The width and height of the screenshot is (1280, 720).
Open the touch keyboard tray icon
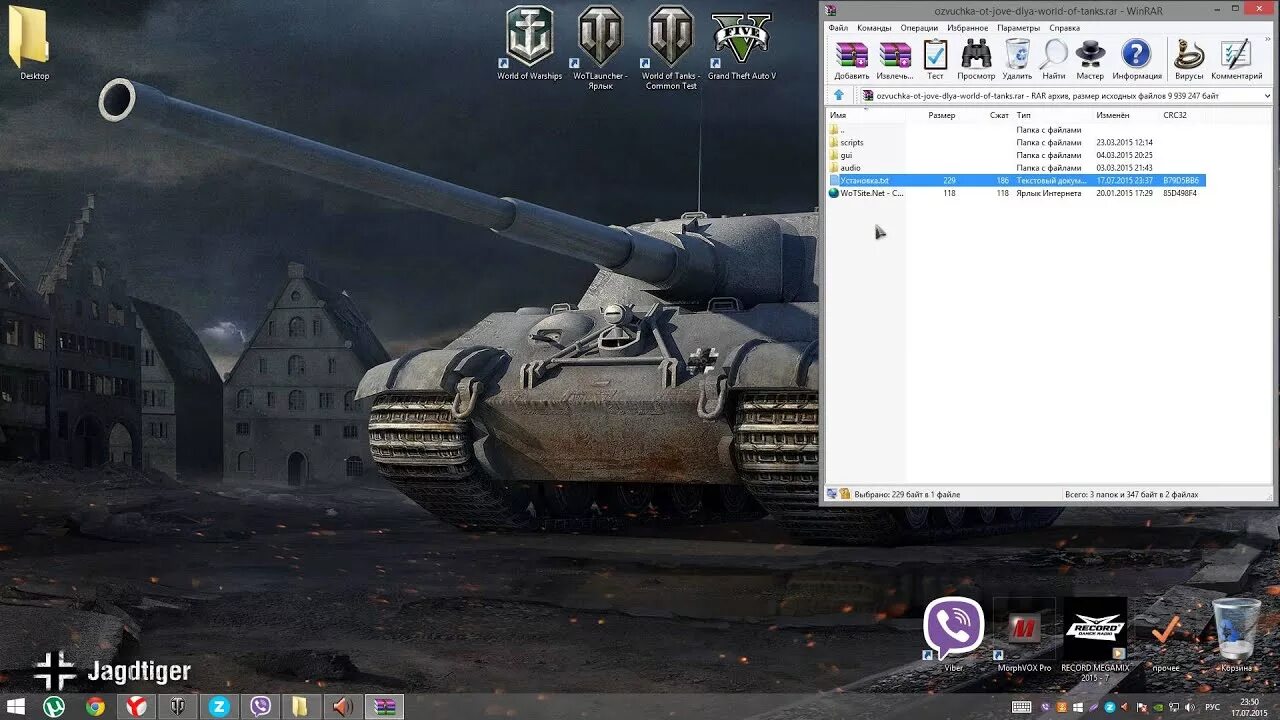pos(1021,707)
